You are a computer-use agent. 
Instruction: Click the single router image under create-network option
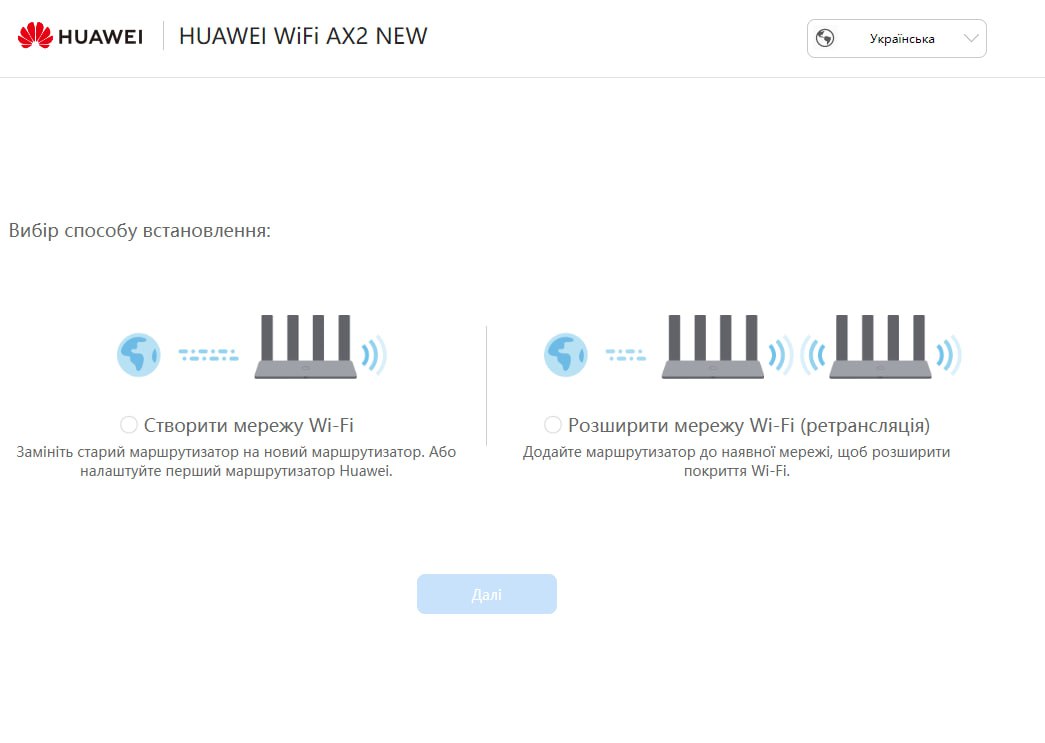305,348
